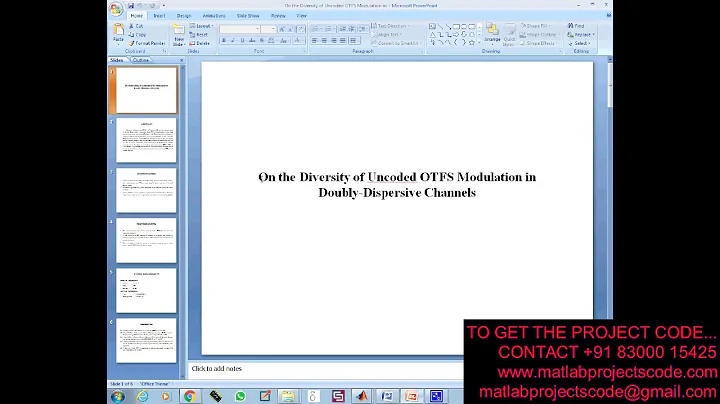Switch to the Design tab

tap(184, 16)
